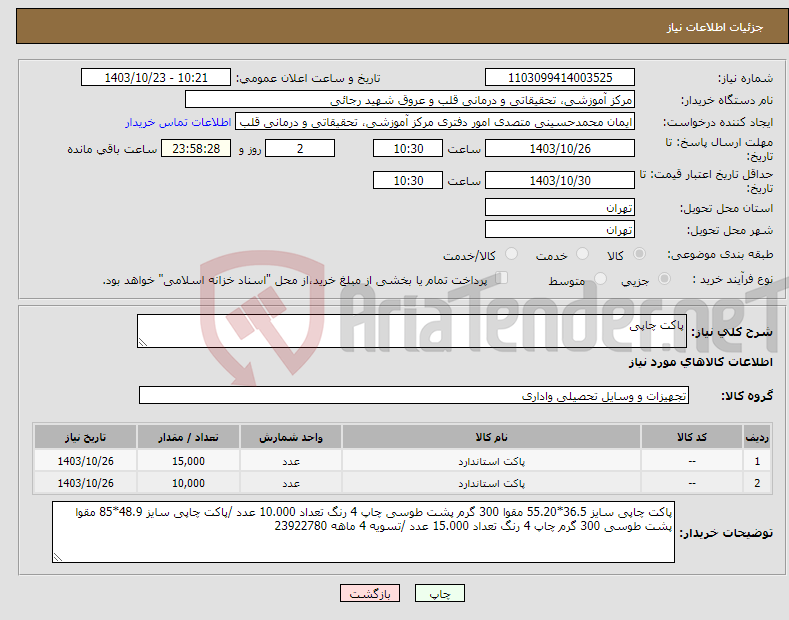
Task: Click the request creator field ایمان محمدحسینی
Action: coord(435,122)
